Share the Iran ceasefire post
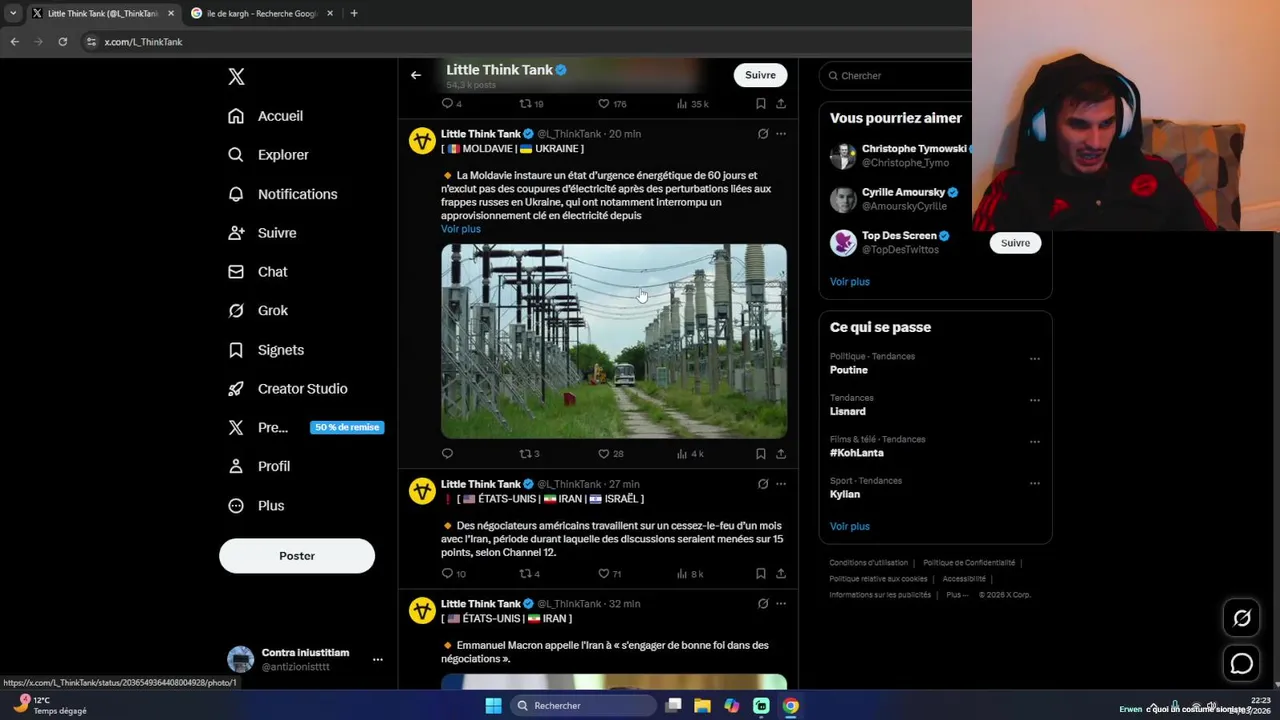 tap(781, 574)
